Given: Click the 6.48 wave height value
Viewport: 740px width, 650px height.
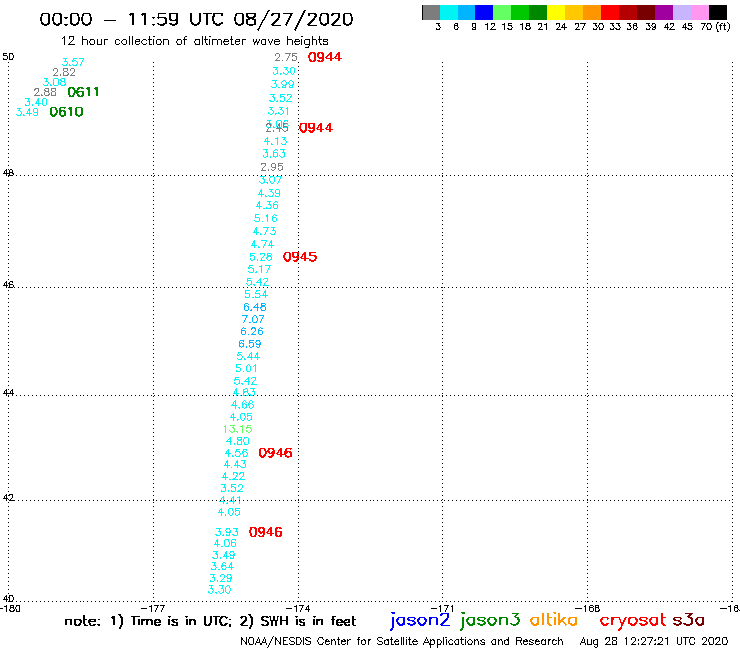Looking at the screenshot, I should (255, 307).
